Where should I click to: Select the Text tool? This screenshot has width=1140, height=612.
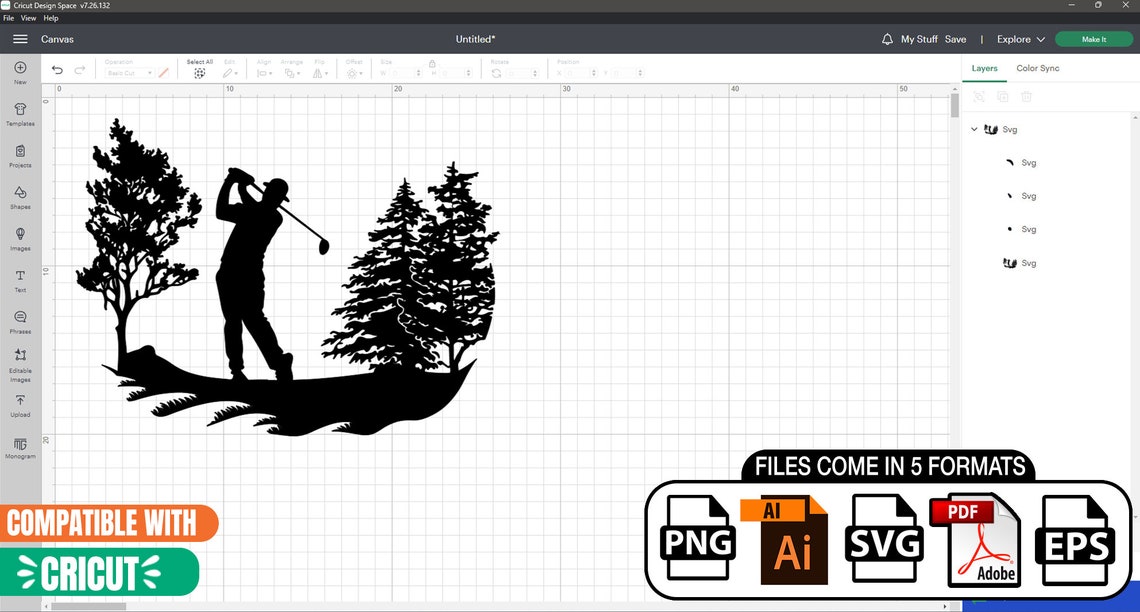coord(20,278)
